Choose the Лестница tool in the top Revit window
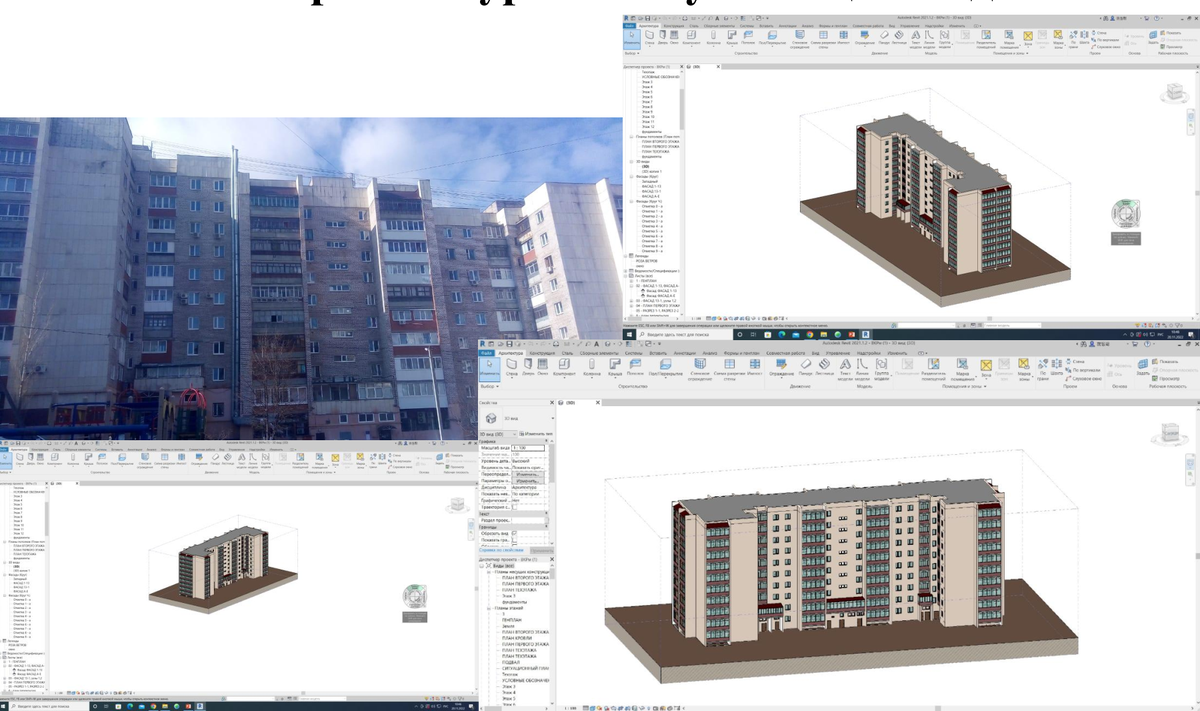1200x711 pixels. (x=899, y=37)
